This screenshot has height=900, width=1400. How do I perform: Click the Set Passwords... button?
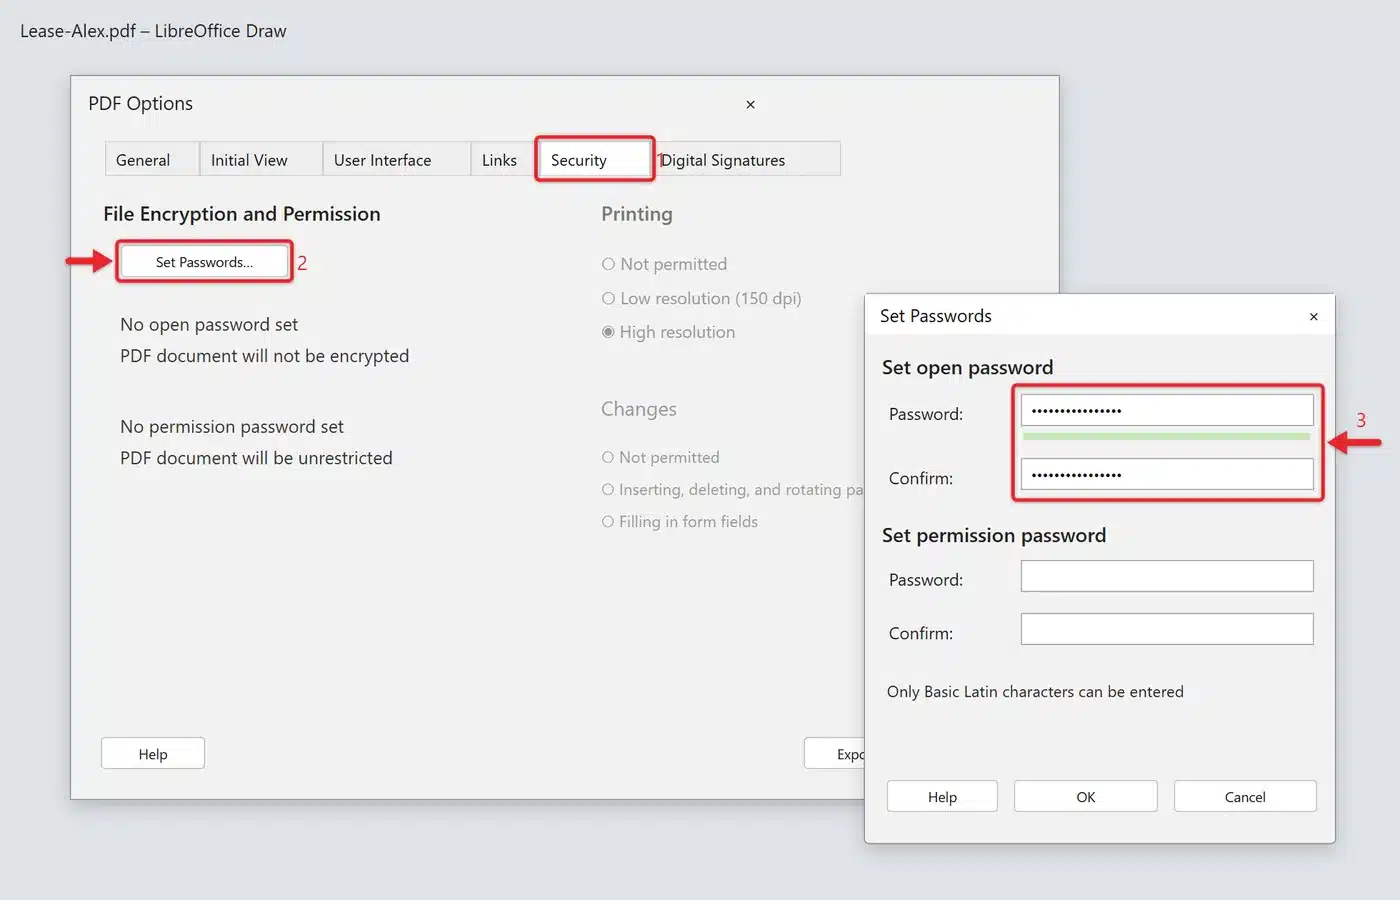204,262
